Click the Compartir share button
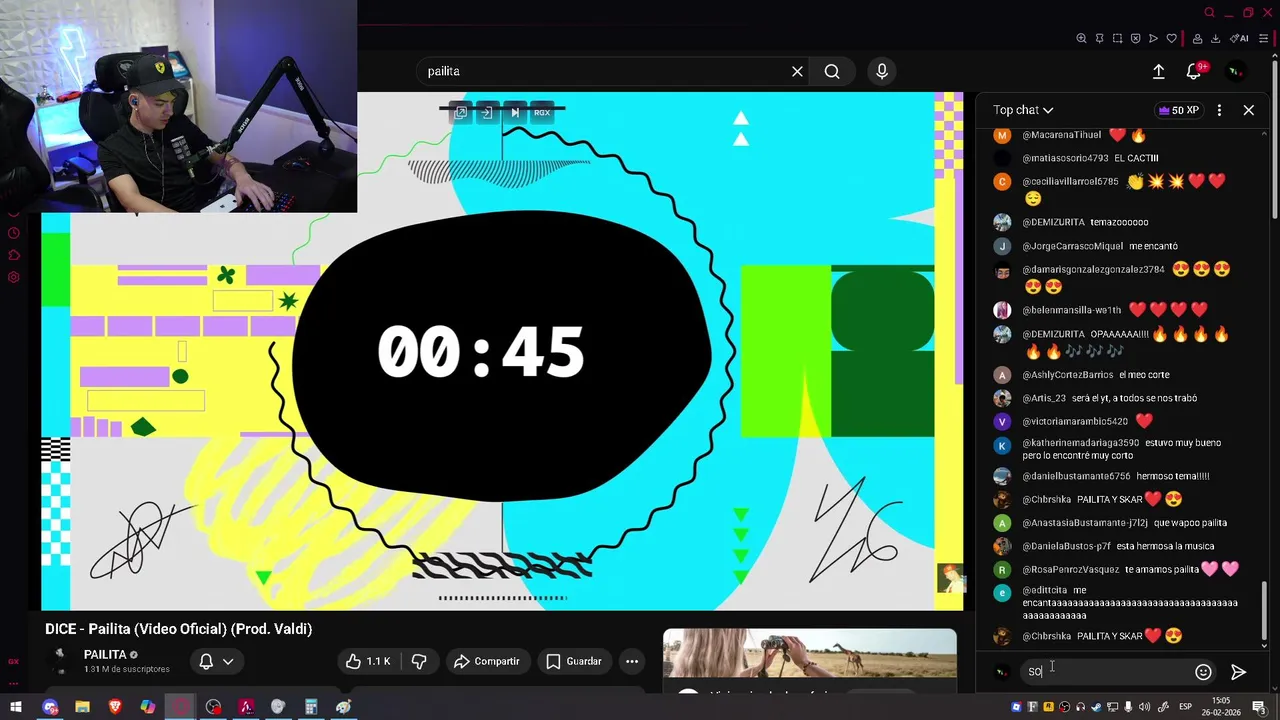The image size is (1280, 720). pos(486,661)
